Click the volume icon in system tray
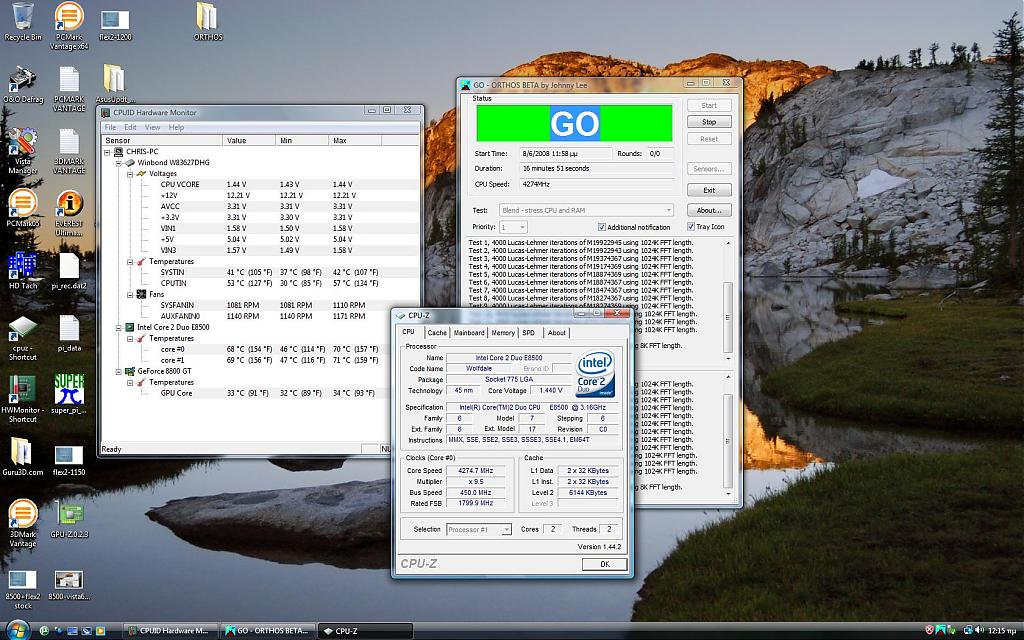 click(x=978, y=630)
